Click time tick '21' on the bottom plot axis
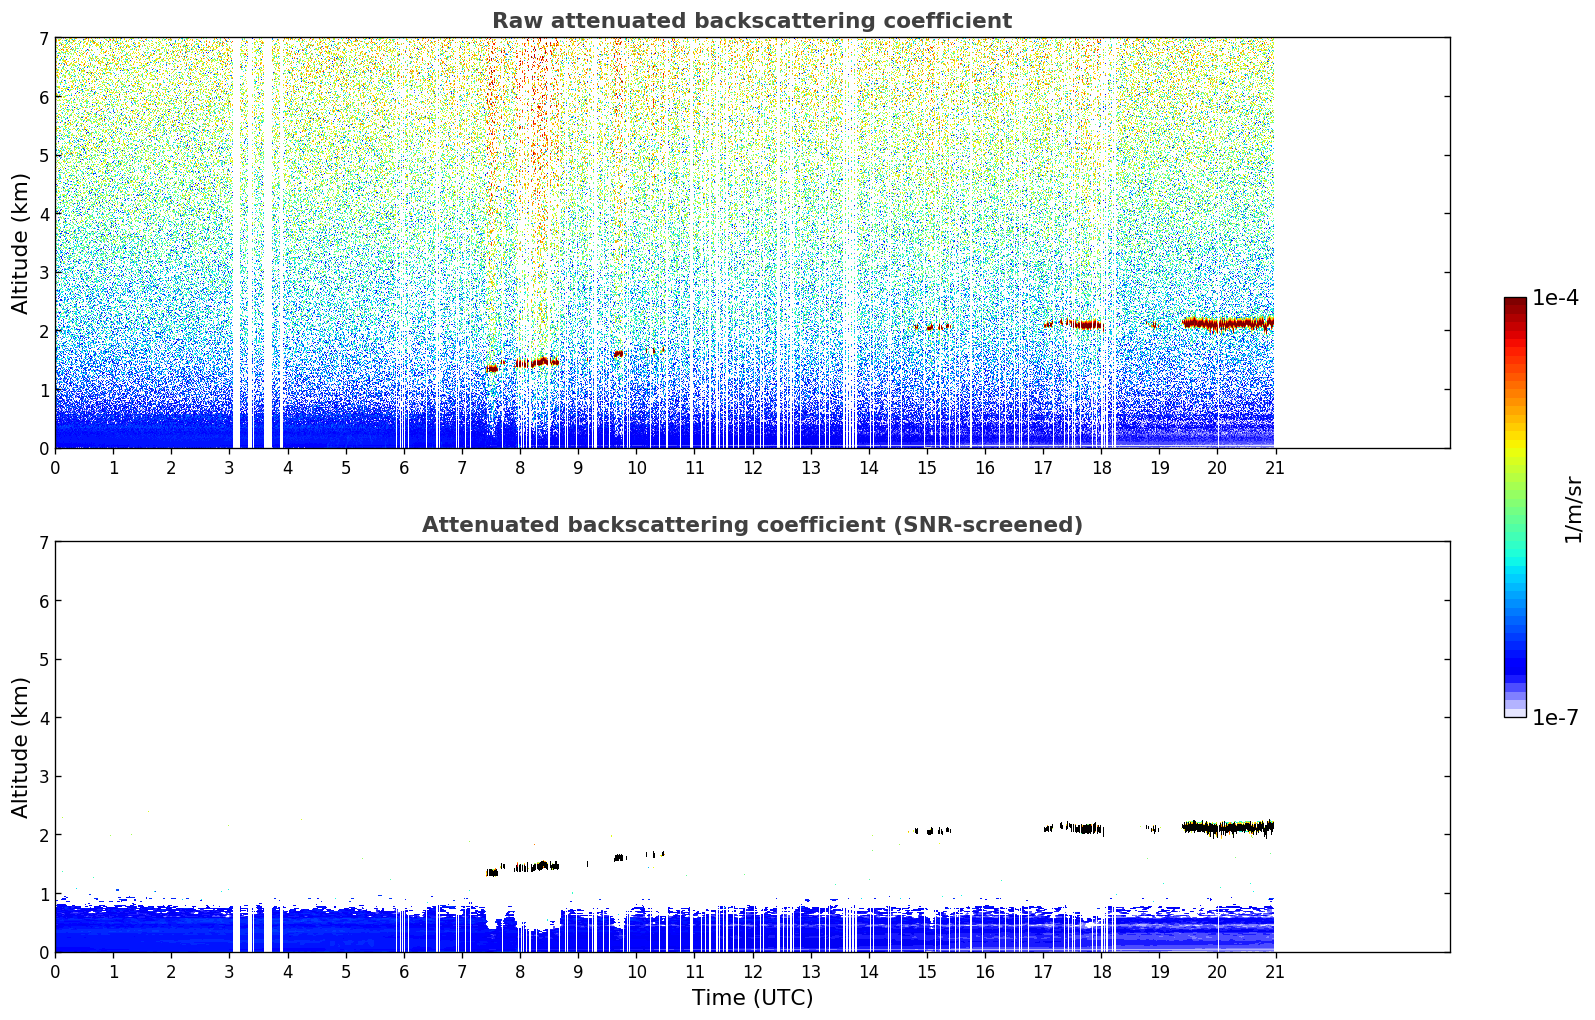The width and height of the screenshot is (1595, 1020). click(x=1274, y=971)
